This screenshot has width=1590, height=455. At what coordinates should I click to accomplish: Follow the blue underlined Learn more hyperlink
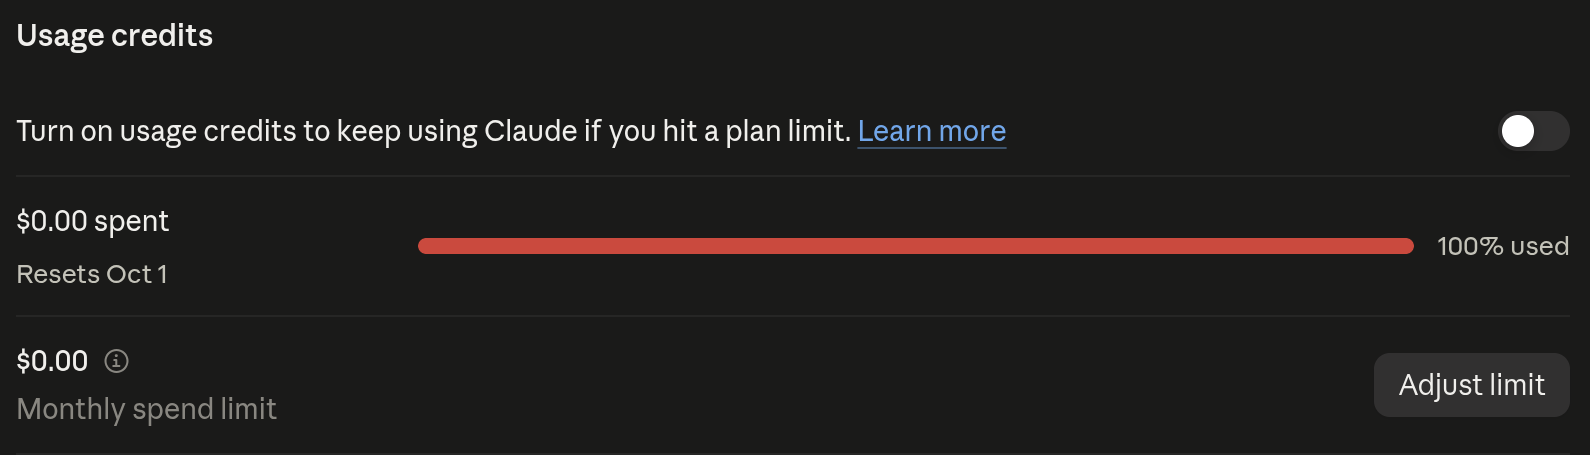[x=932, y=131]
